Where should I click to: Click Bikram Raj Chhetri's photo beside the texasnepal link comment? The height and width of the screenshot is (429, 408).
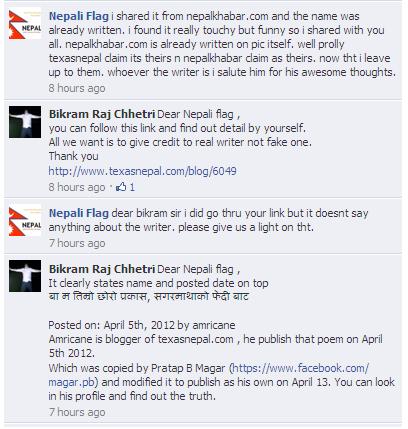coord(25,122)
